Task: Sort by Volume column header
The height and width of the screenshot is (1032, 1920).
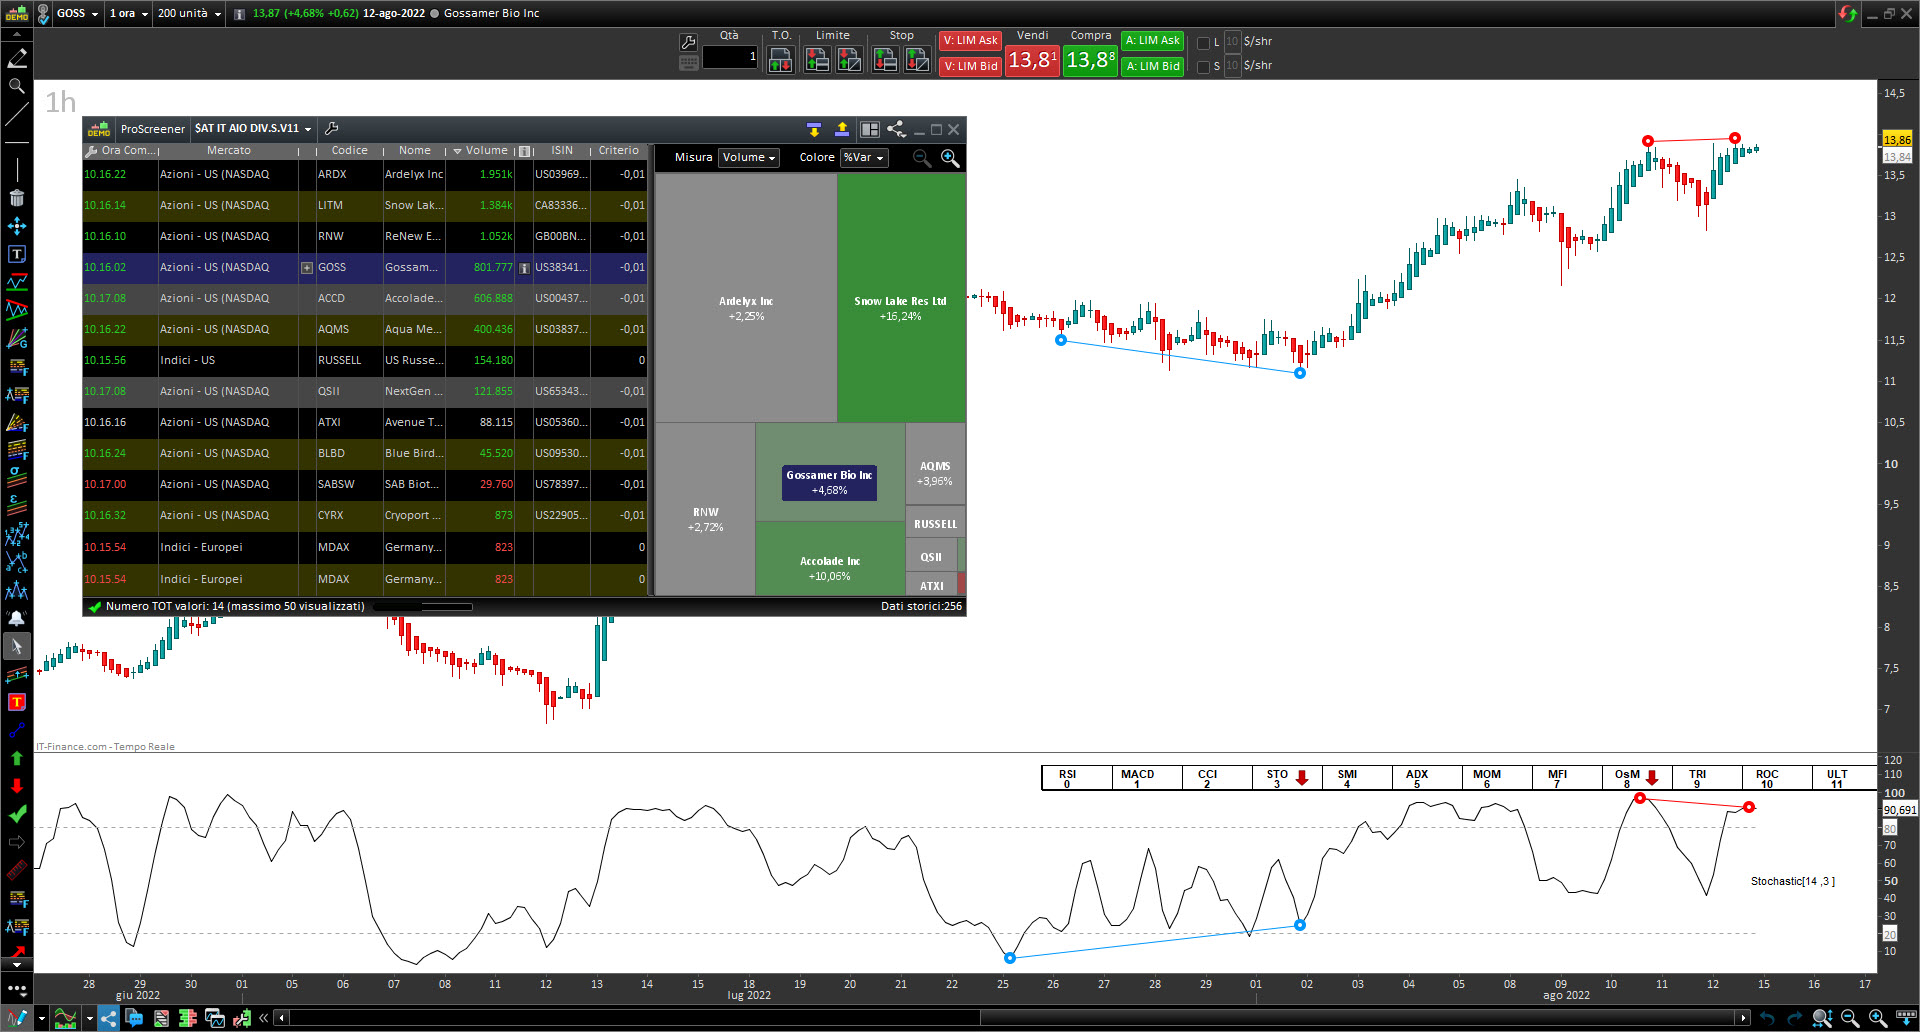Action: pyautogui.click(x=482, y=151)
